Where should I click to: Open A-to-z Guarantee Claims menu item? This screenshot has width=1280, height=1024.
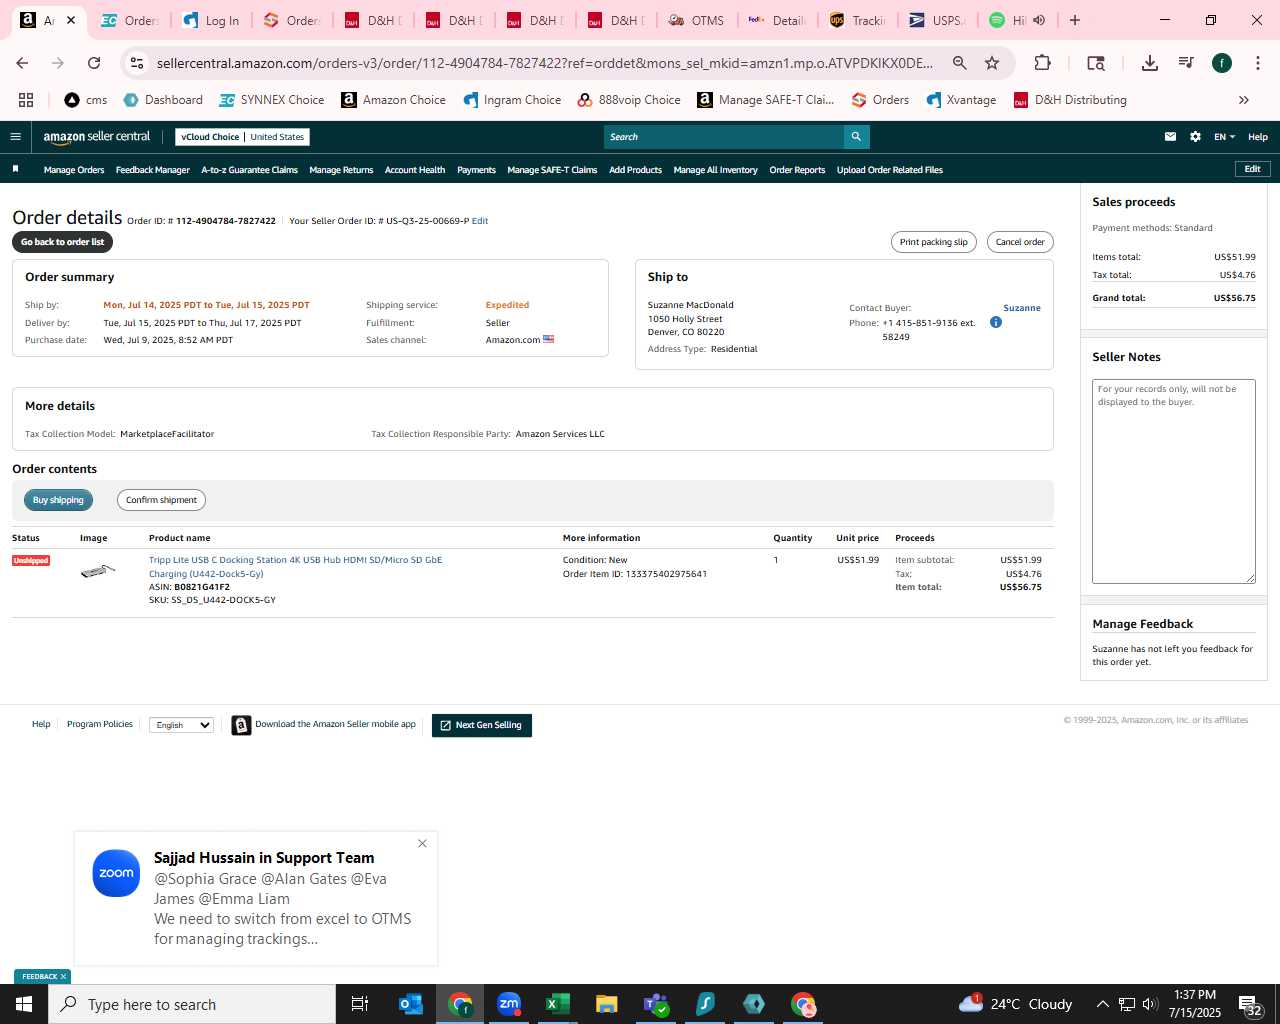click(x=249, y=170)
